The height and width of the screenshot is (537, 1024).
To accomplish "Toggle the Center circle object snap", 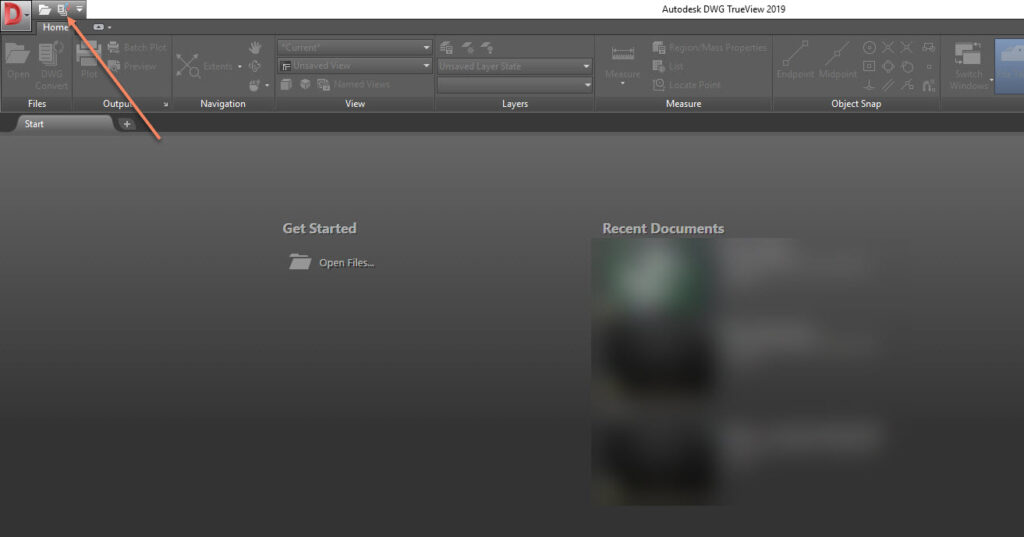I will point(869,47).
